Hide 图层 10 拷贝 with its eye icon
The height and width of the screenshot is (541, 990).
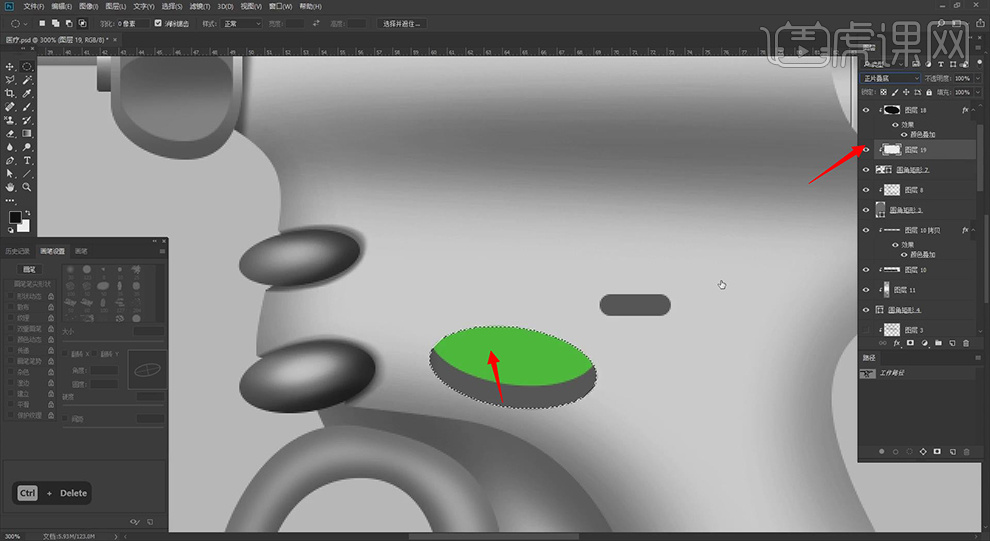866,230
